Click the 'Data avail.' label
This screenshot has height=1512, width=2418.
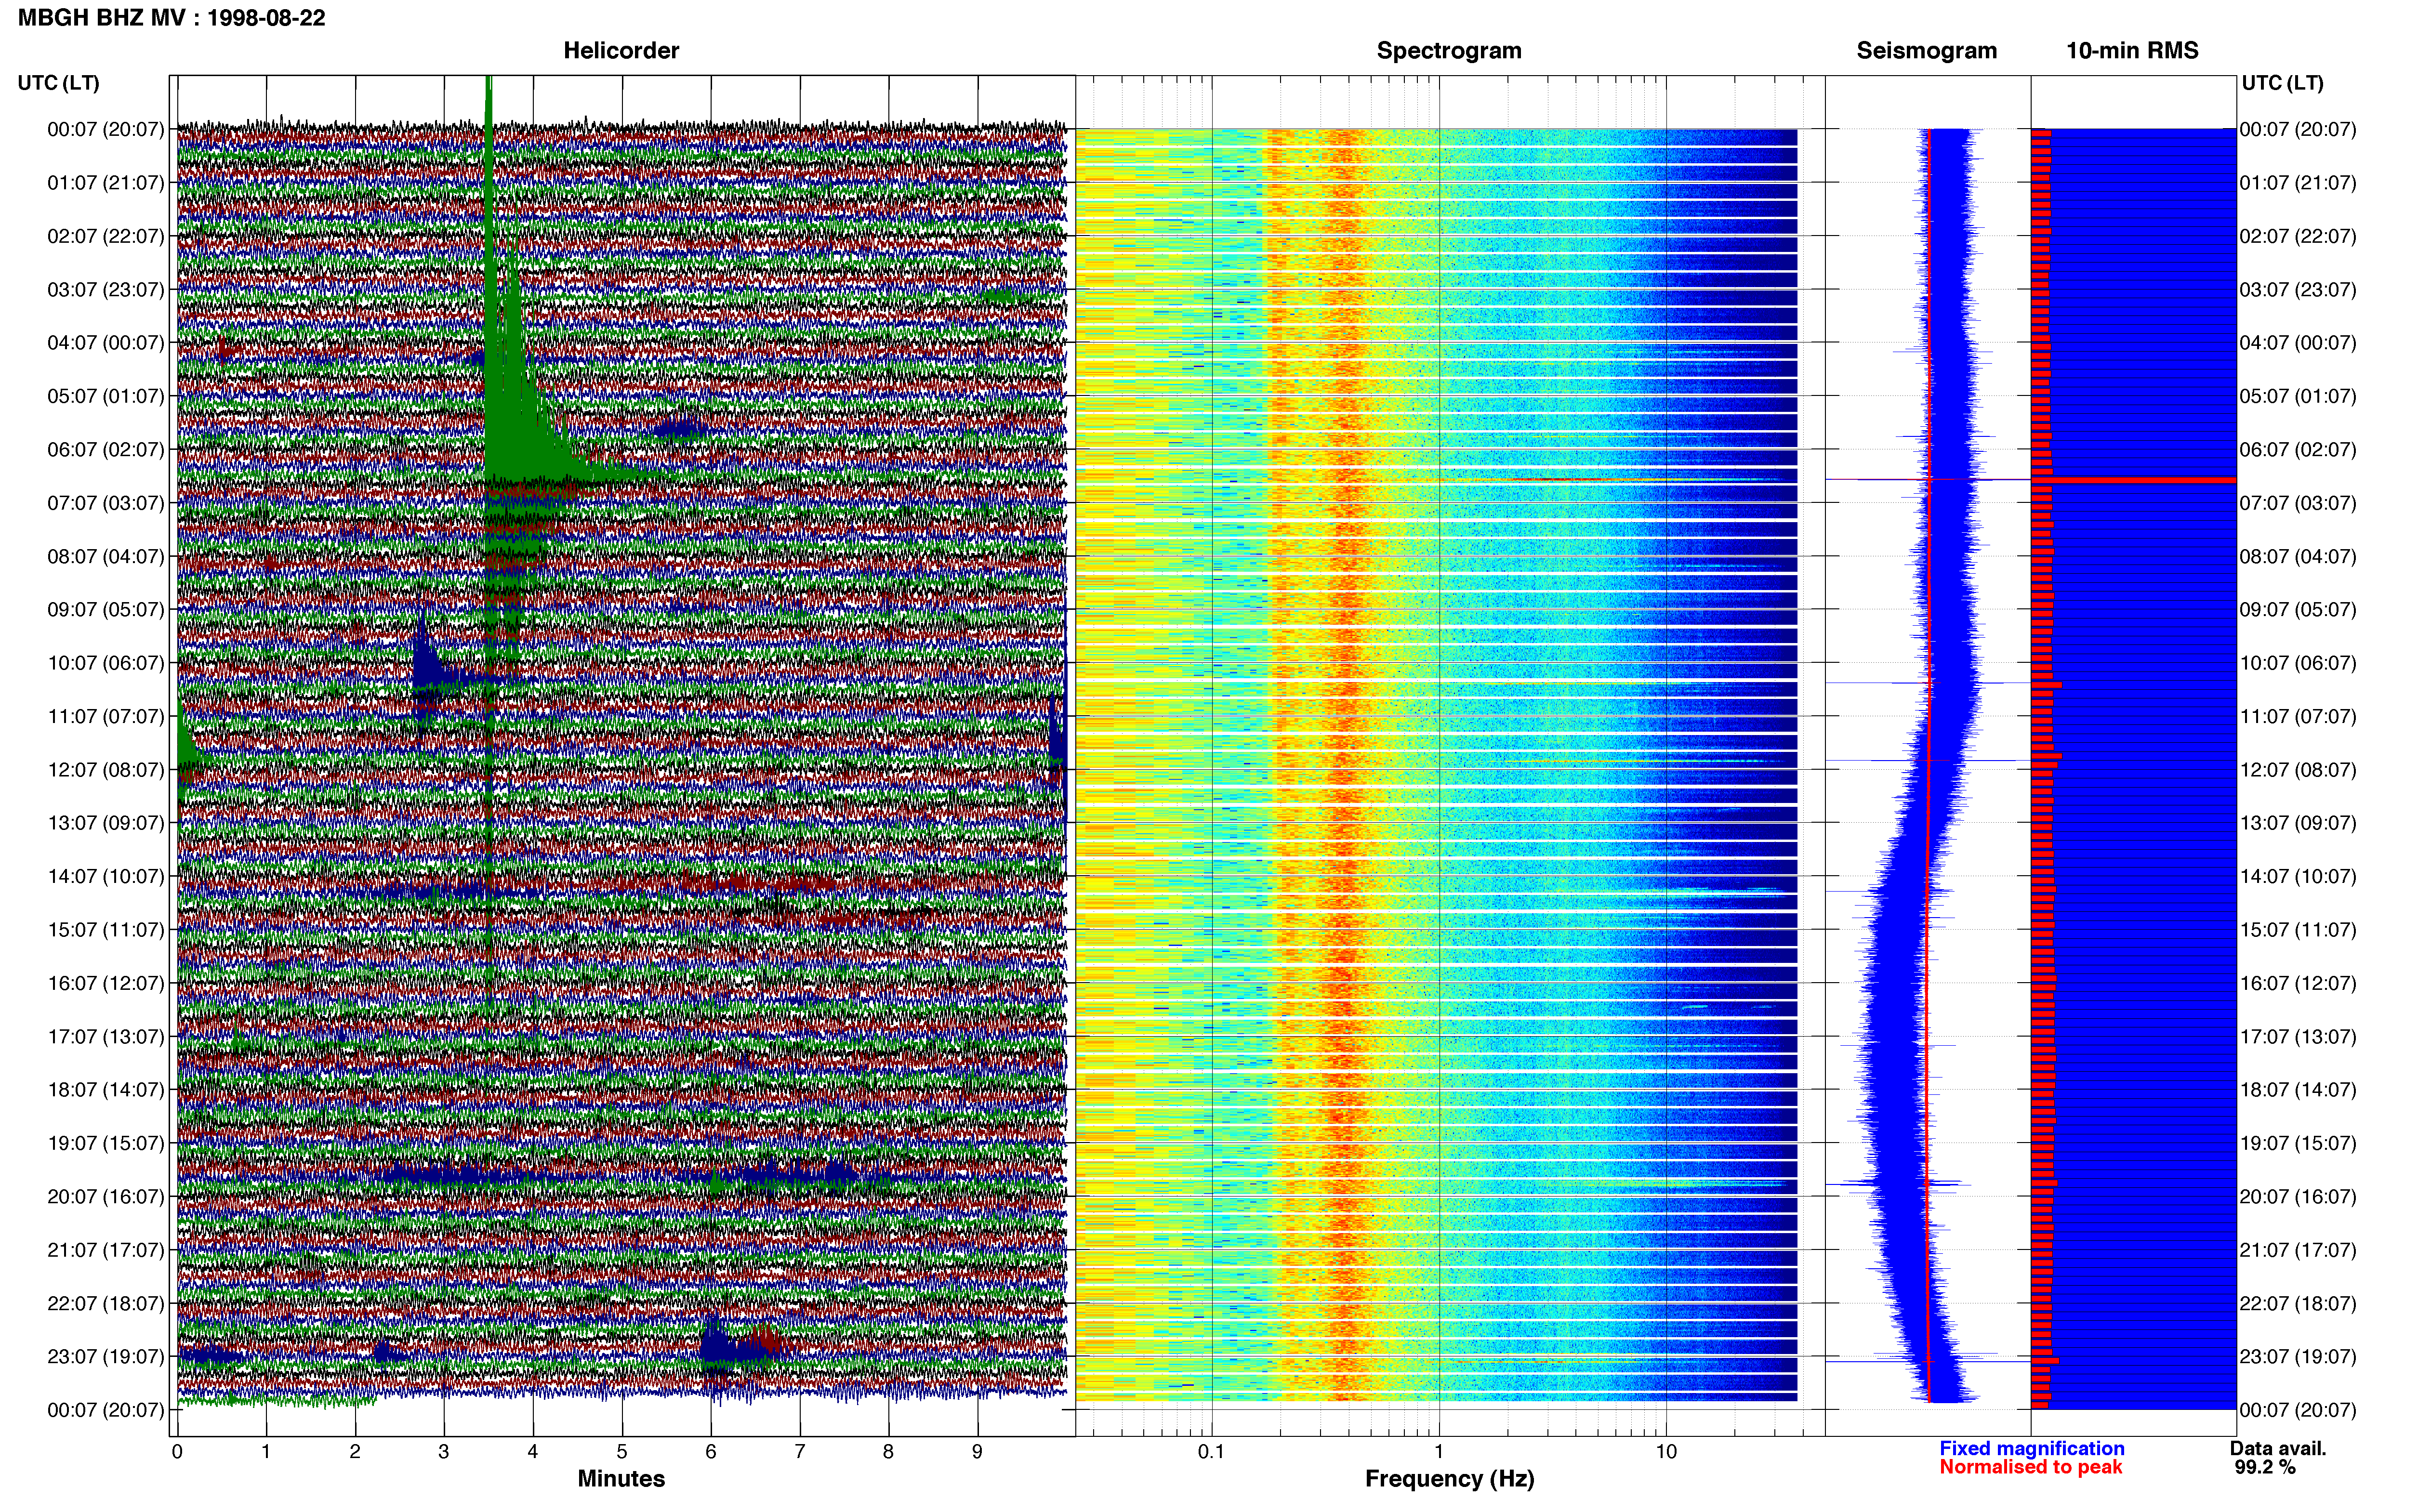[x=2278, y=1449]
